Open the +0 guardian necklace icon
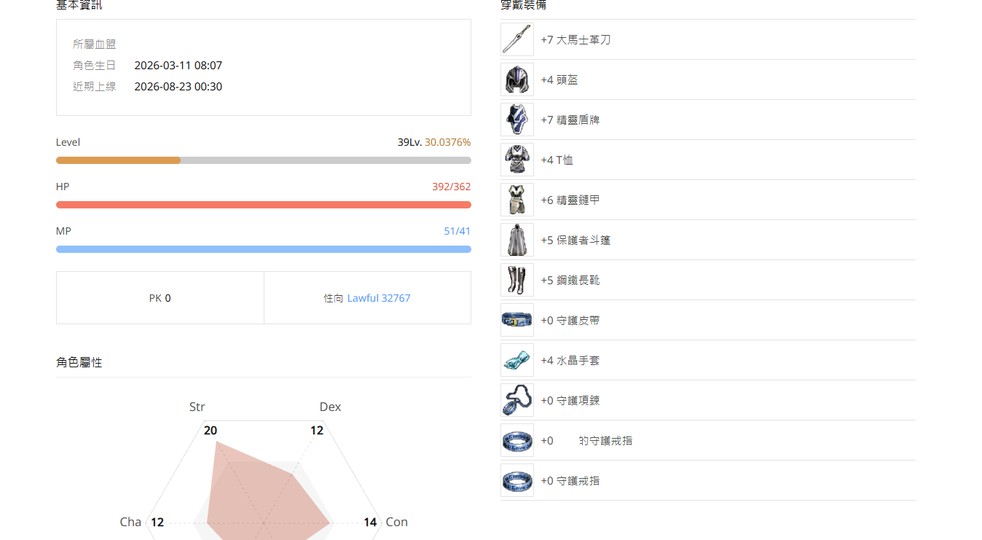This screenshot has width=982, height=540. 517,400
